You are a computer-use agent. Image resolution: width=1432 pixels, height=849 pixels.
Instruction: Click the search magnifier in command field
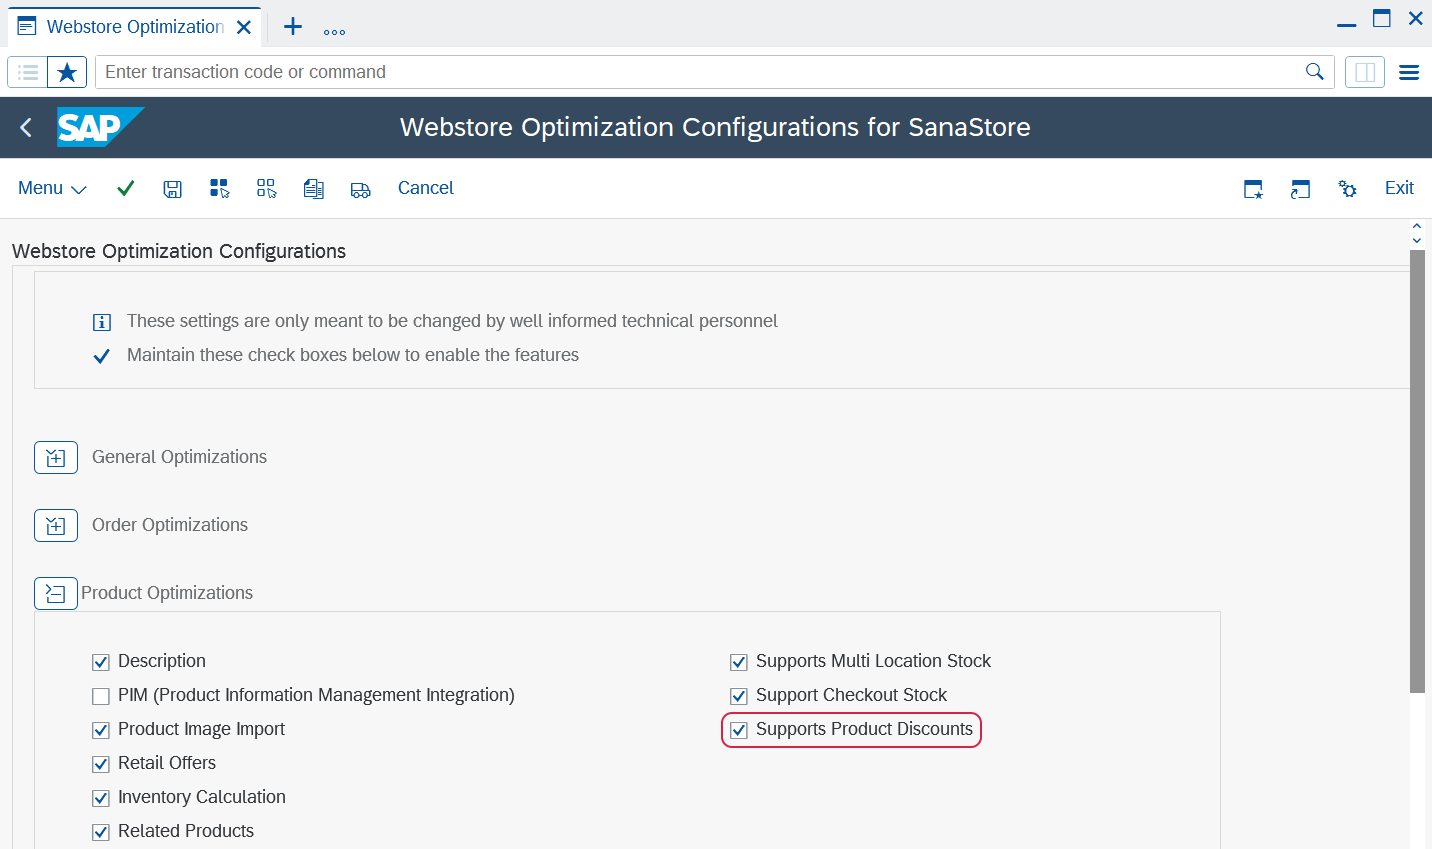click(1315, 72)
